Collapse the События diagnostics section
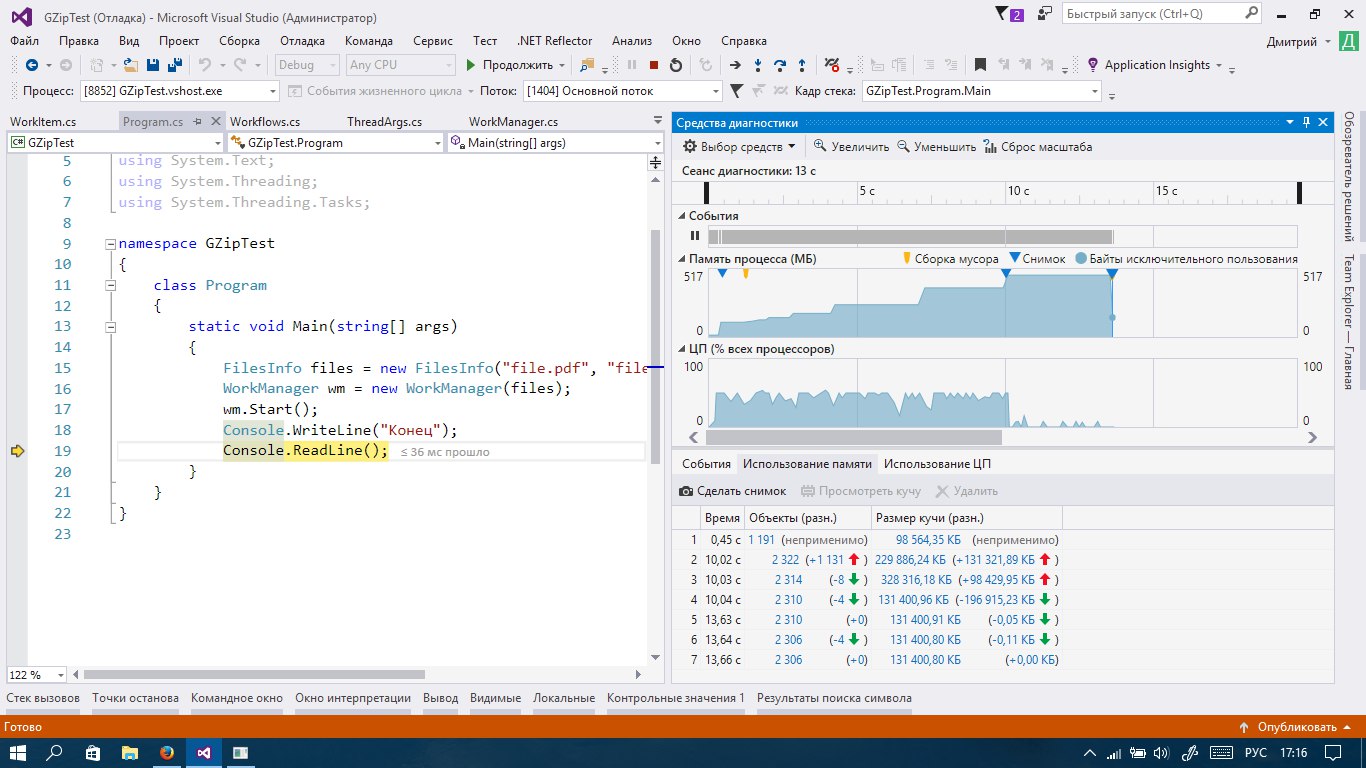1366x768 pixels. [682, 216]
